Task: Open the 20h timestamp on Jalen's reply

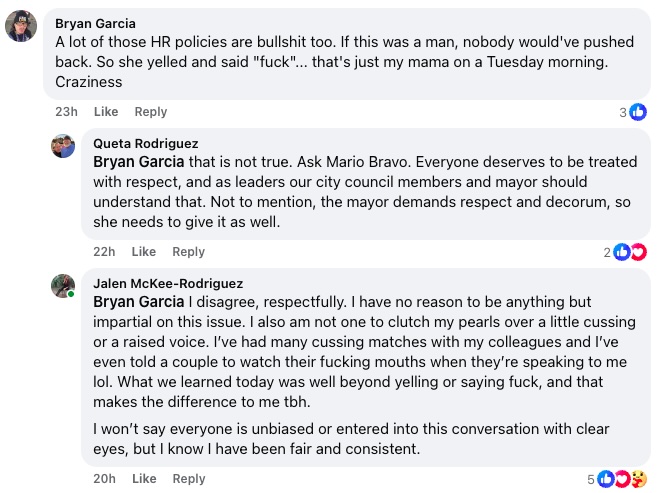Action: pyautogui.click(x=105, y=479)
